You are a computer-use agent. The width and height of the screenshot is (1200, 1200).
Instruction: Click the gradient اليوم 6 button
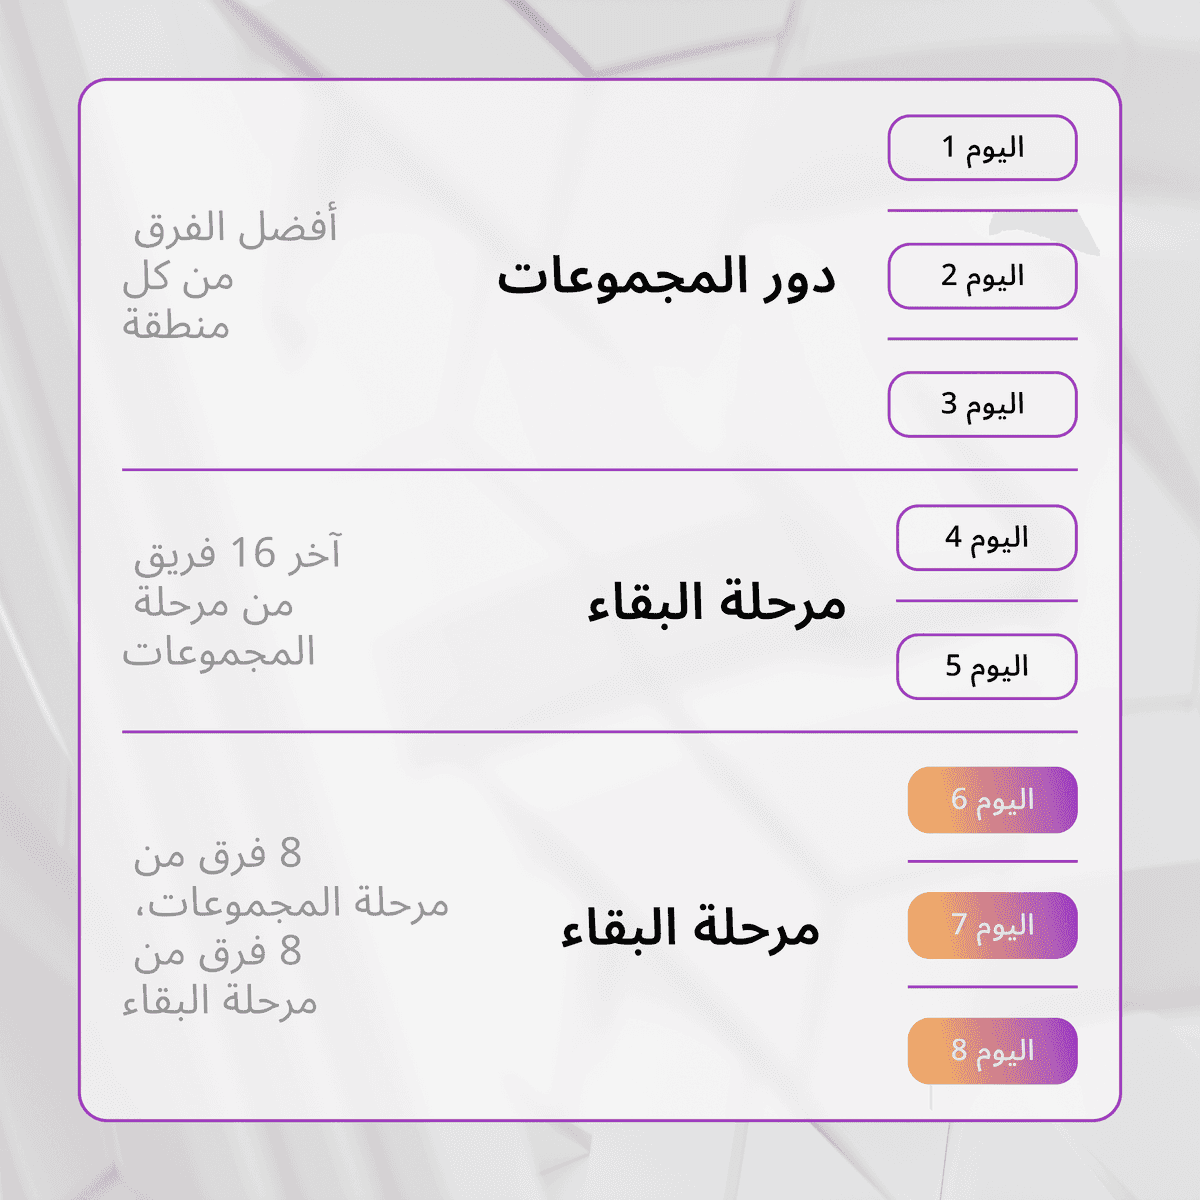click(x=992, y=800)
